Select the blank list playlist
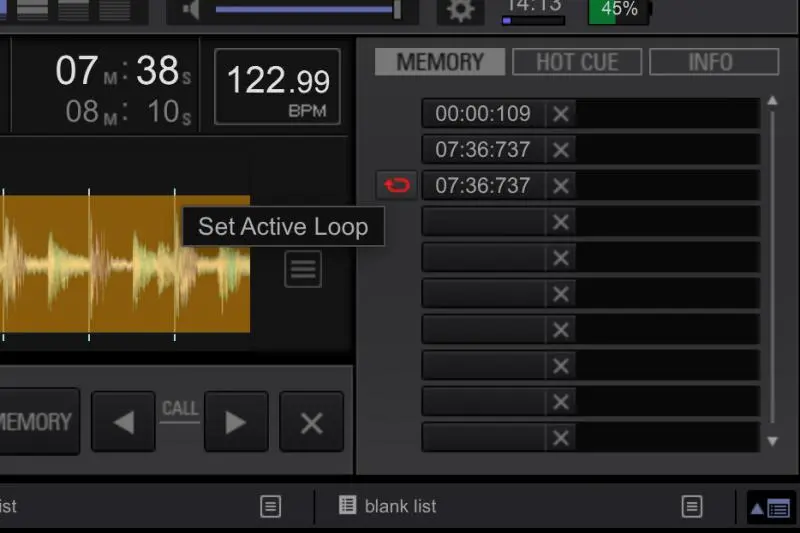Image resolution: width=800 pixels, height=533 pixels. pos(400,506)
